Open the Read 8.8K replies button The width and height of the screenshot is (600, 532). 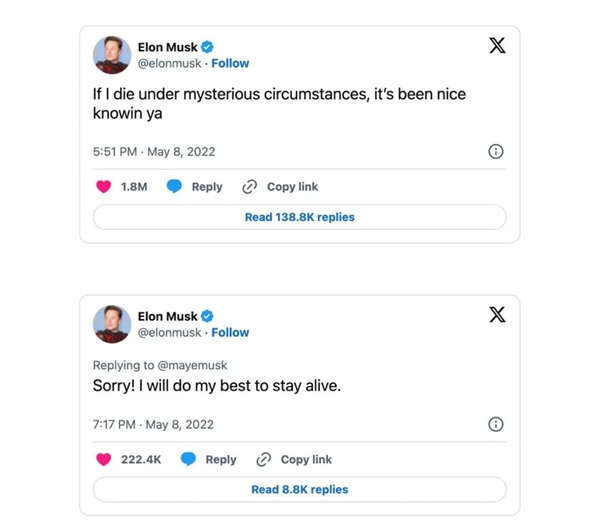(299, 490)
